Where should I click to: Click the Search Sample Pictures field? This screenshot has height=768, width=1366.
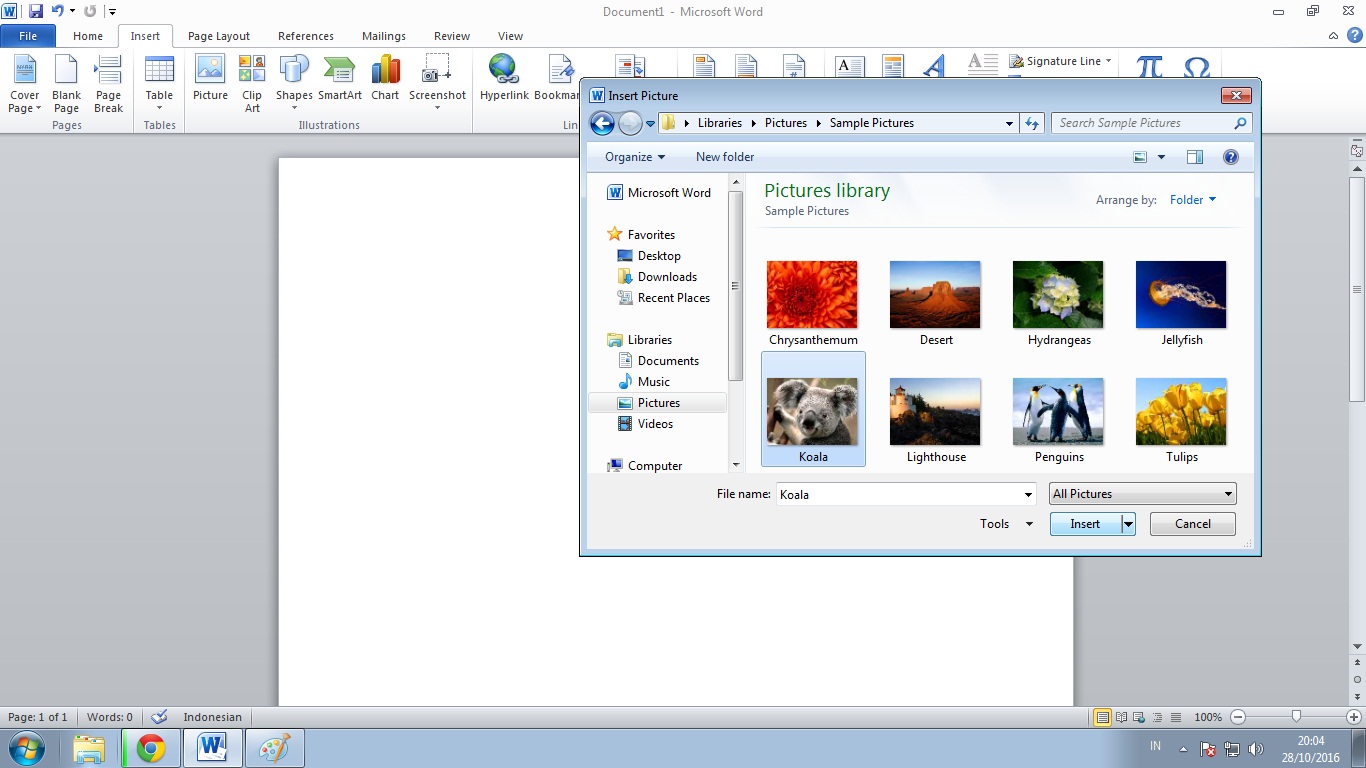(x=1151, y=123)
